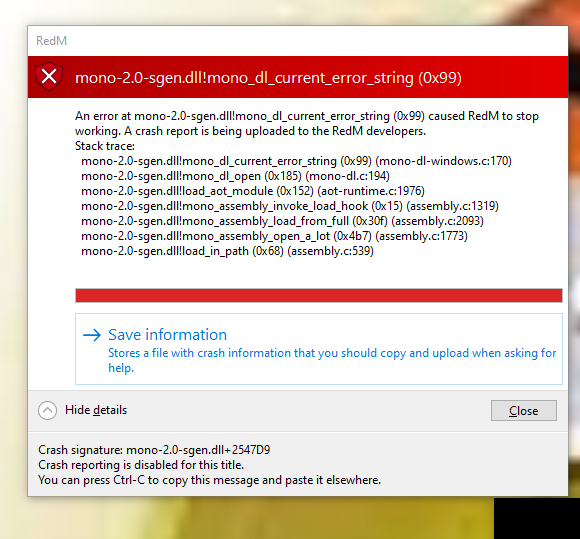Viewport: 580px width, 539px height.
Task: Select the mono_dl_open stack trace line
Action: 235,176
